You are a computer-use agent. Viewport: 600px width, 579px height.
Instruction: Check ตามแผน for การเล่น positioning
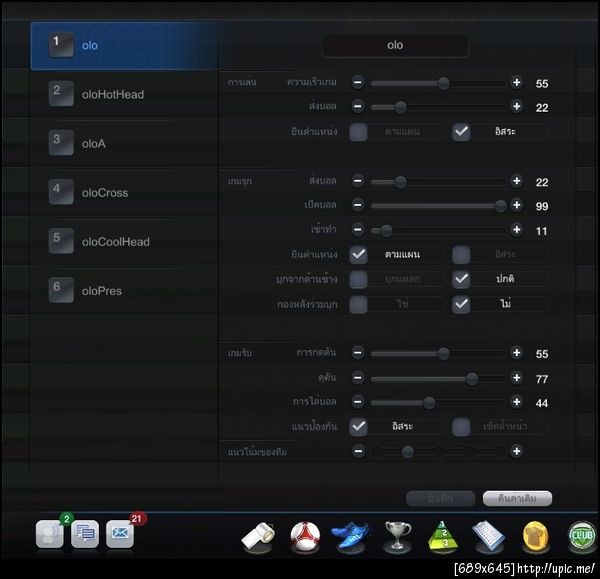(359, 132)
